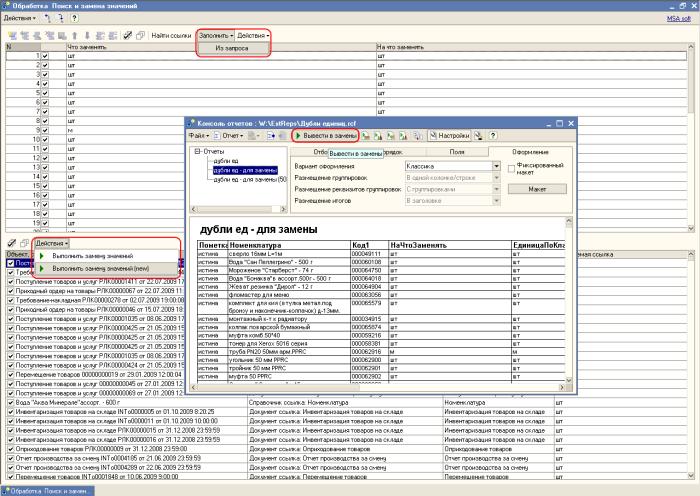700x496 pixels.
Task: Click the reports tree horizontal scrollbar
Action: [238, 209]
